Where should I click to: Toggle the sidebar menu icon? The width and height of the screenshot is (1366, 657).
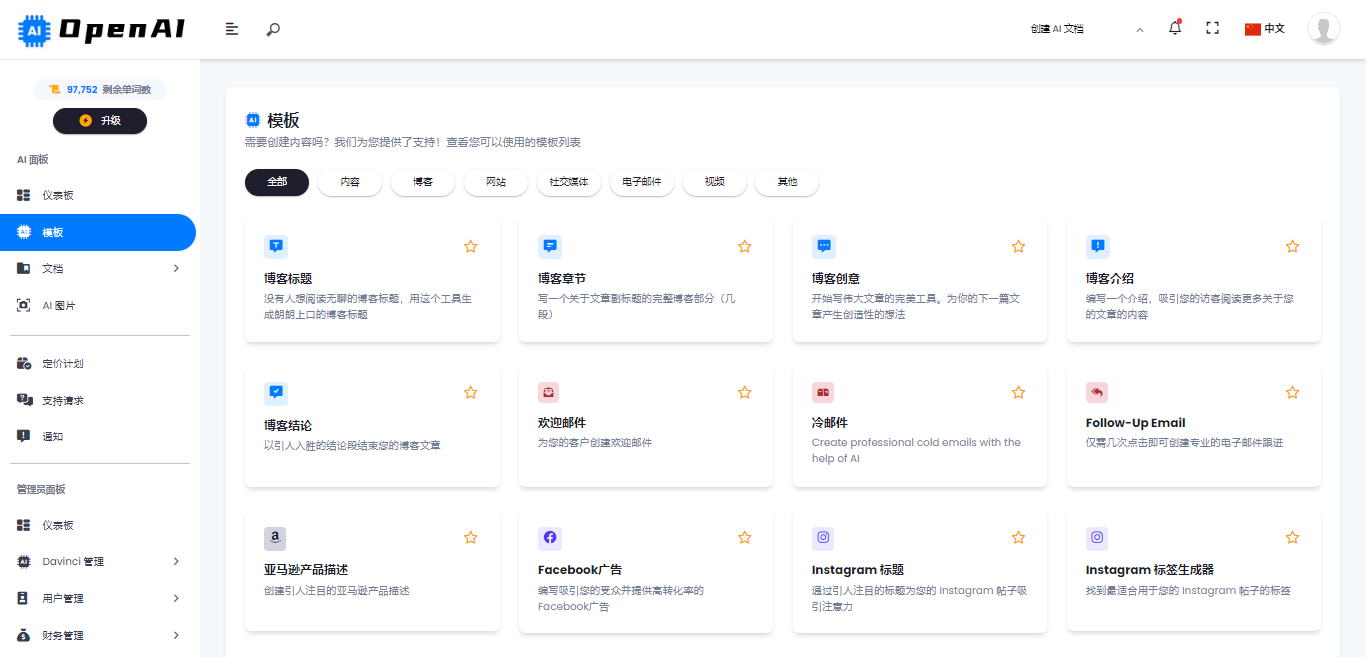click(x=232, y=29)
